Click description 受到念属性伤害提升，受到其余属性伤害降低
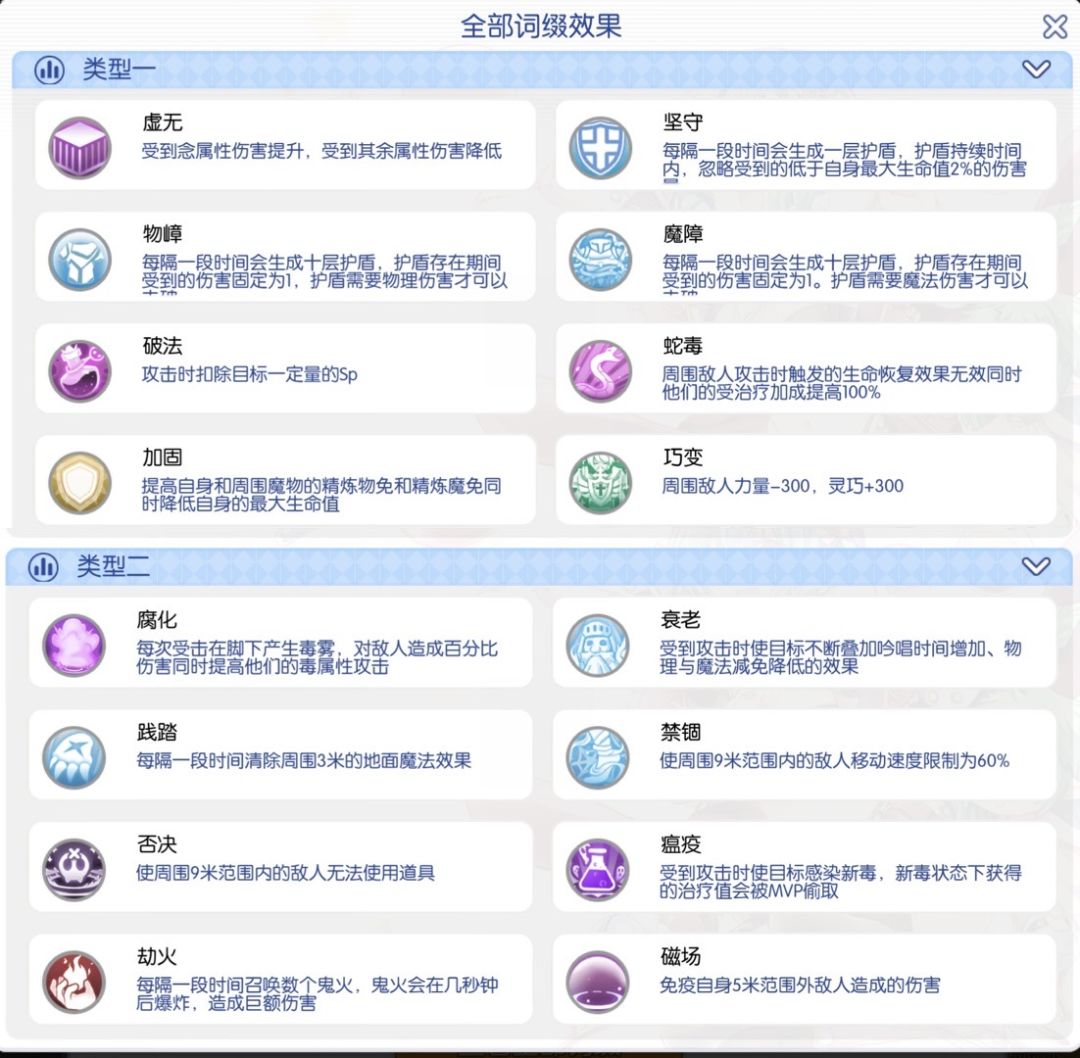 322,152
